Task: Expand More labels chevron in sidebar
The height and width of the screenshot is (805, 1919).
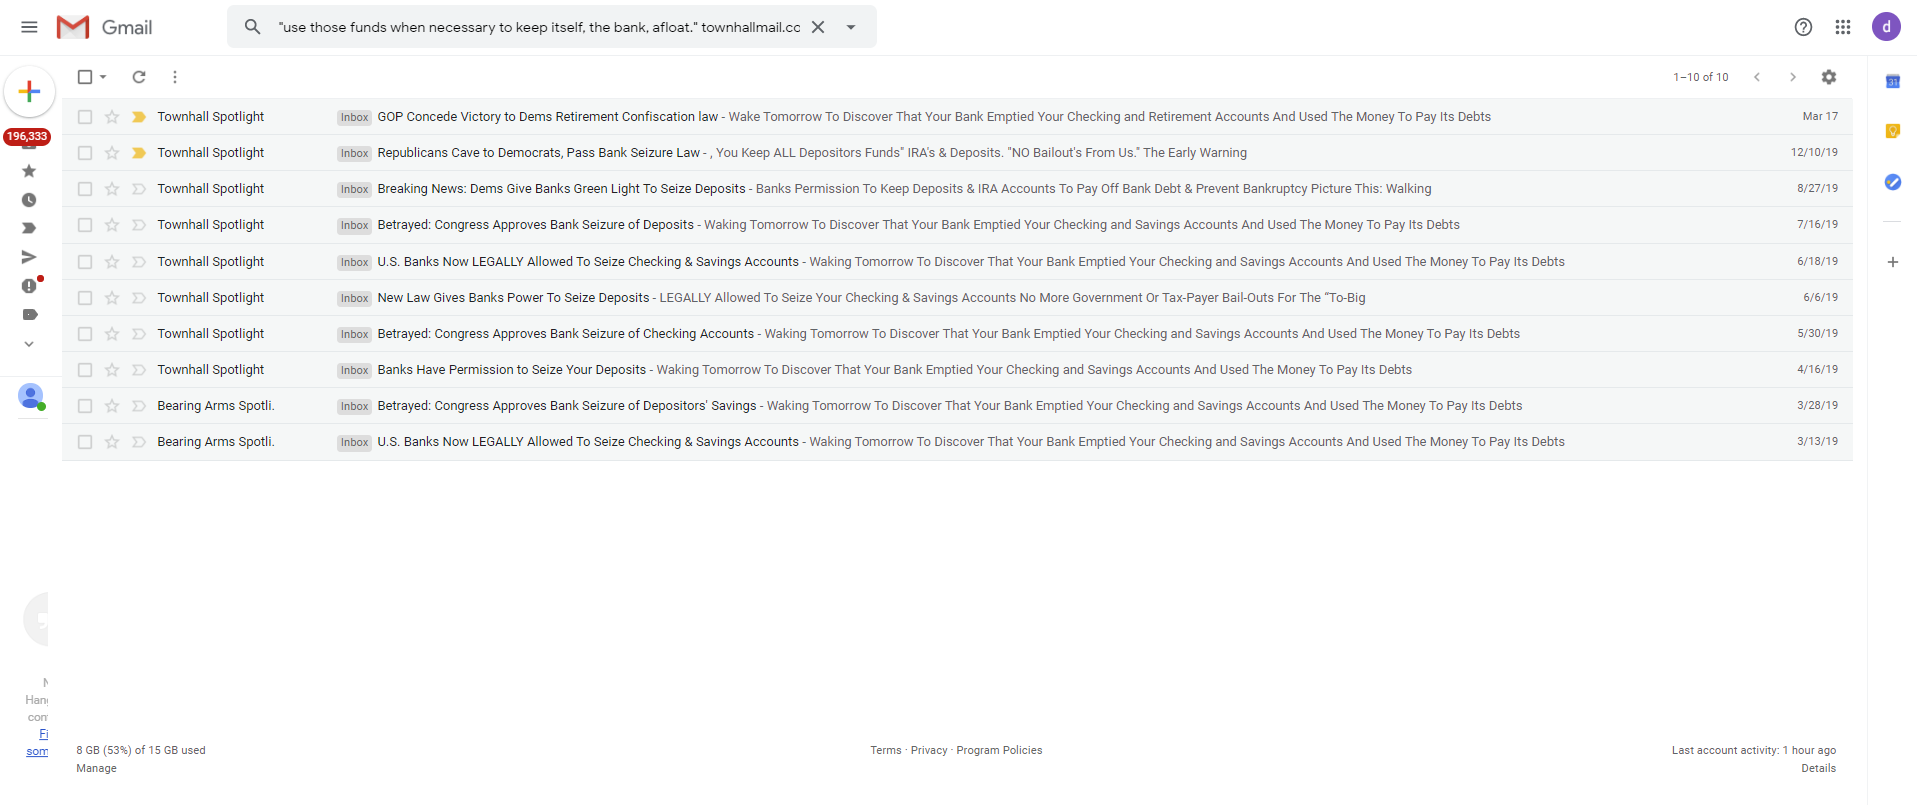Action: [x=29, y=344]
